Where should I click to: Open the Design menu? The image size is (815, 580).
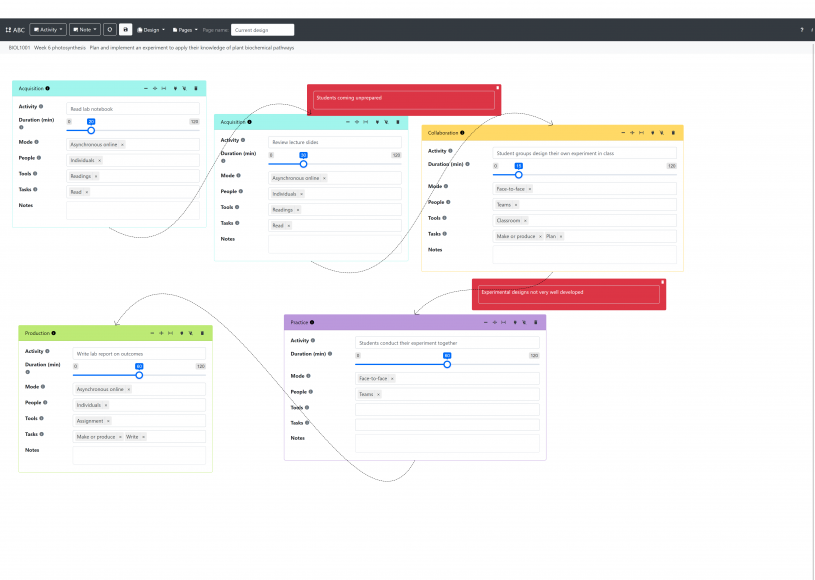click(151, 29)
